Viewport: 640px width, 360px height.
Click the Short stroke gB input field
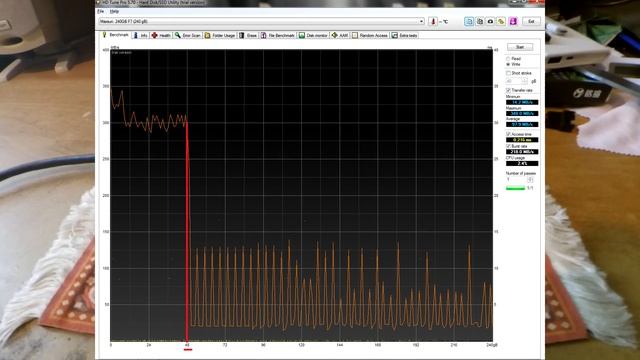pos(514,81)
